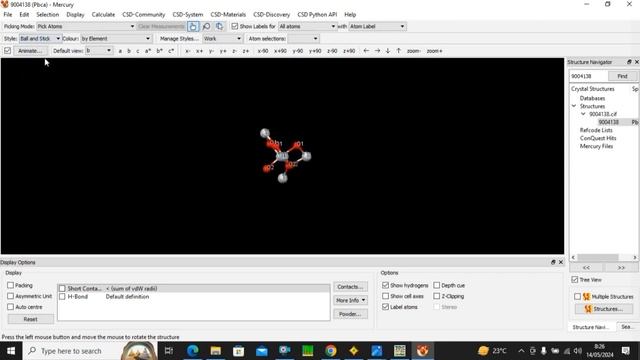Open the Calculate menu
640x360 pixels.
coord(103,15)
